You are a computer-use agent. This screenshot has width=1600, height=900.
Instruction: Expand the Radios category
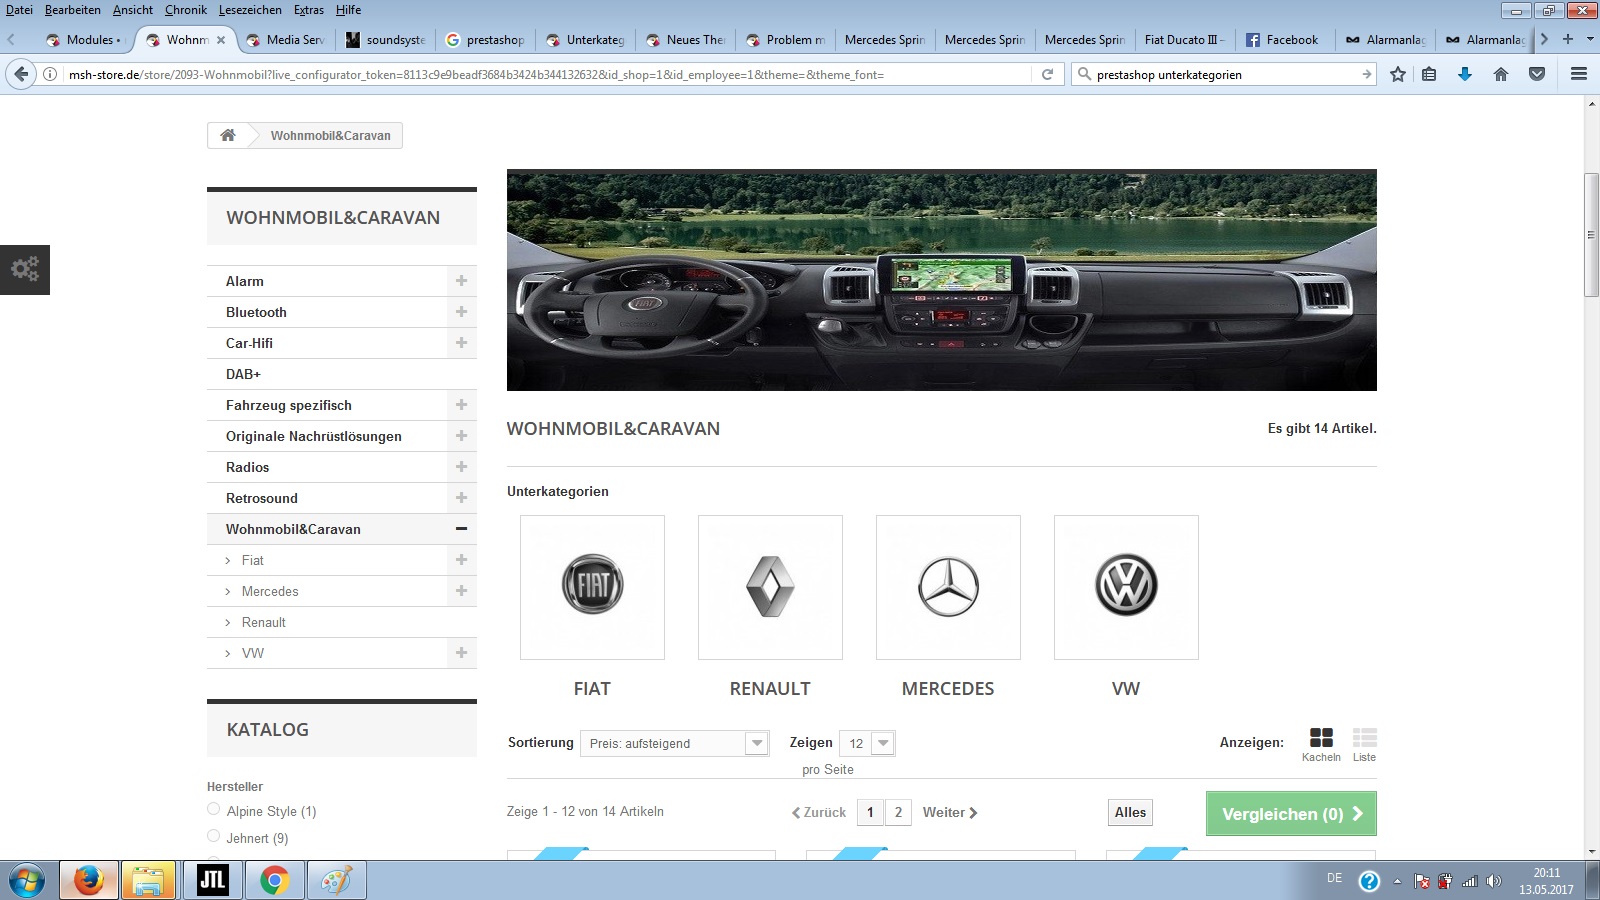[x=461, y=467]
